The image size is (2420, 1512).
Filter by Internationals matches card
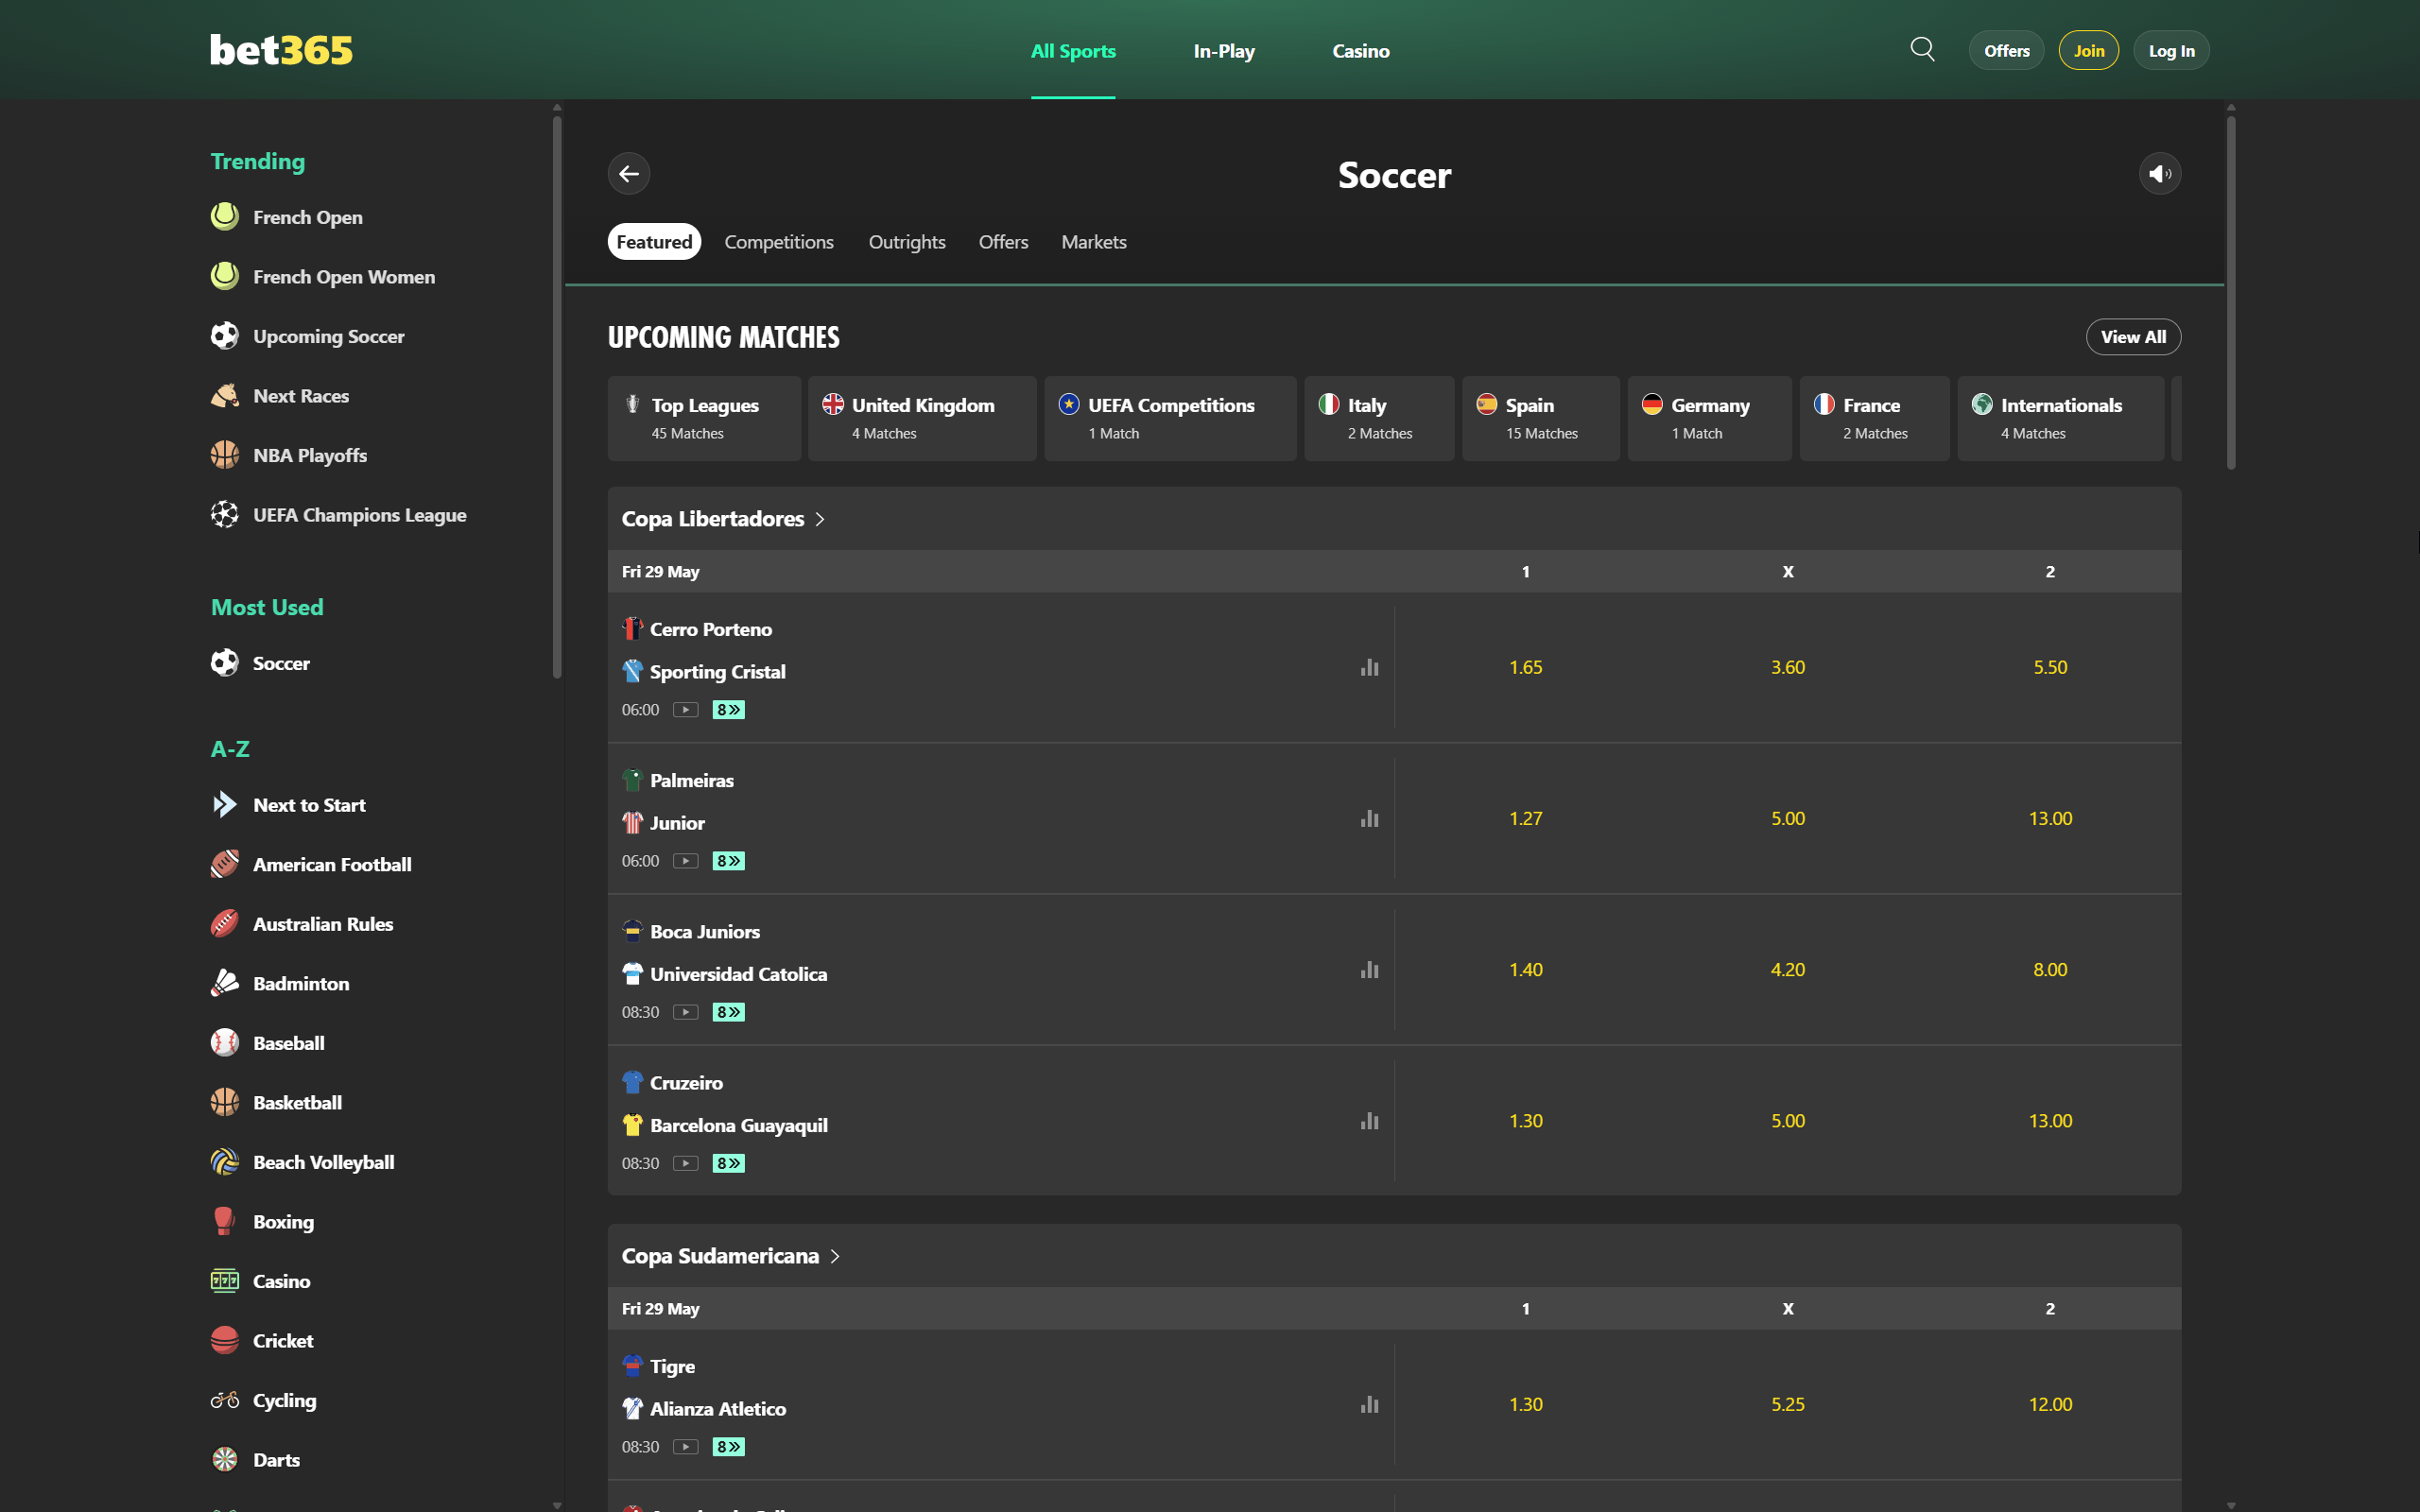point(2060,418)
